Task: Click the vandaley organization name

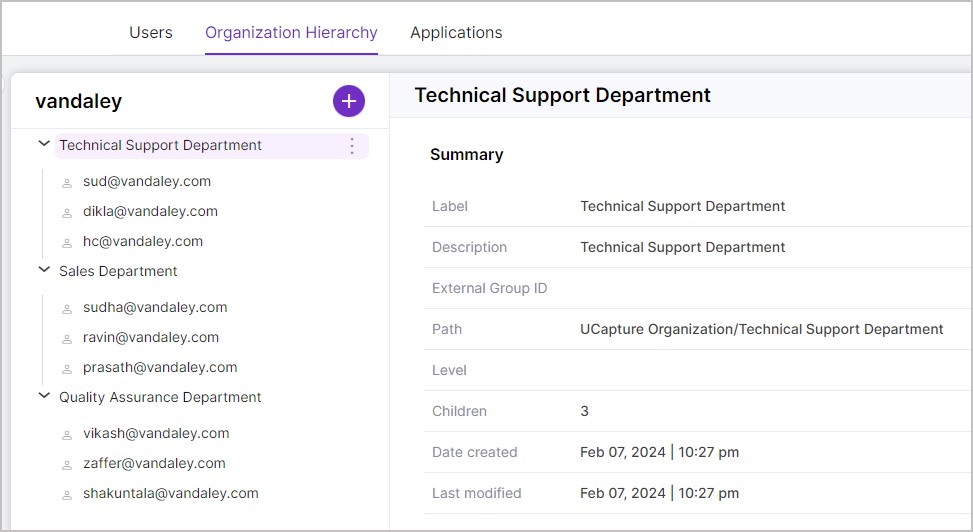Action: pos(79,101)
